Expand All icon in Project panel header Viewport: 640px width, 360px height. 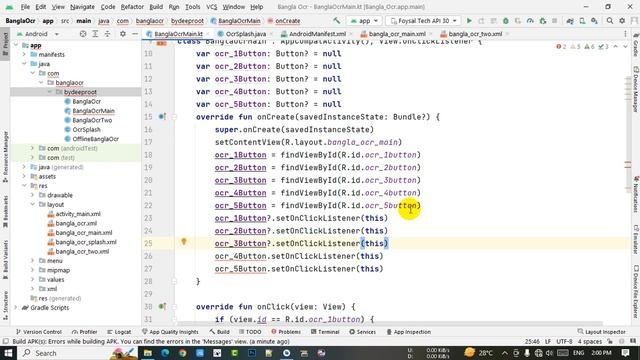click(x=95, y=34)
